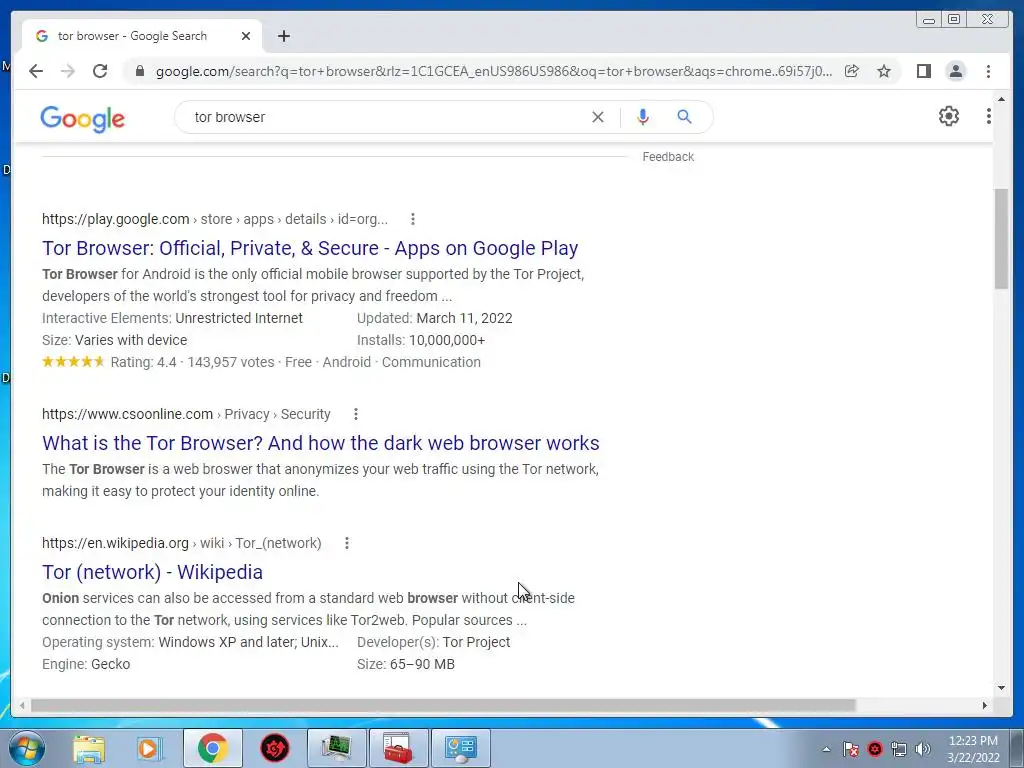Open more options for play.google.com result
The width and height of the screenshot is (1024, 768).
tap(412, 219)
